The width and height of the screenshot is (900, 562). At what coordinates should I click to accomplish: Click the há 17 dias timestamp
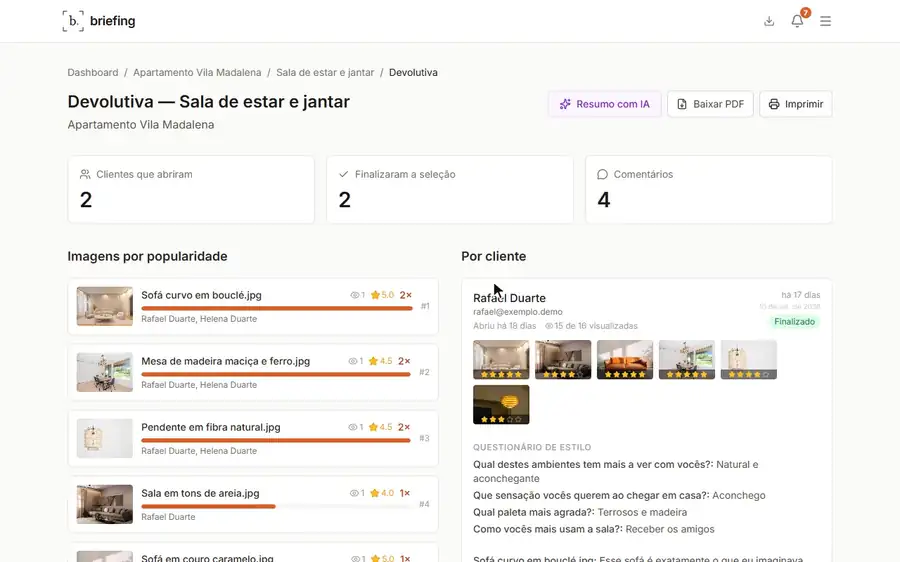[x=801, y=295]
